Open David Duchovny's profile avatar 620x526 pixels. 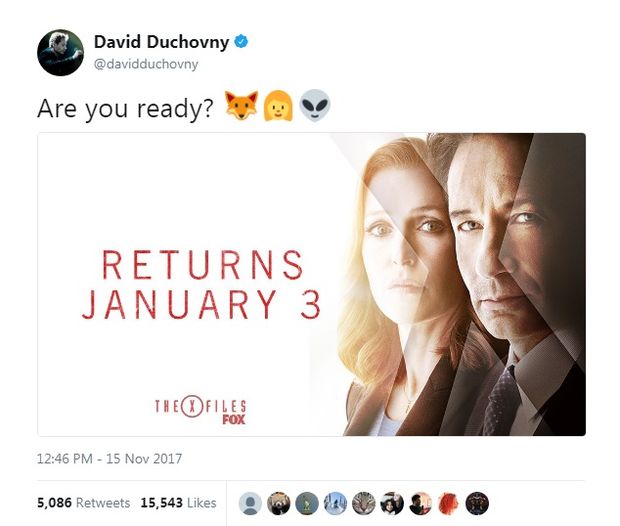coord(60,53)
